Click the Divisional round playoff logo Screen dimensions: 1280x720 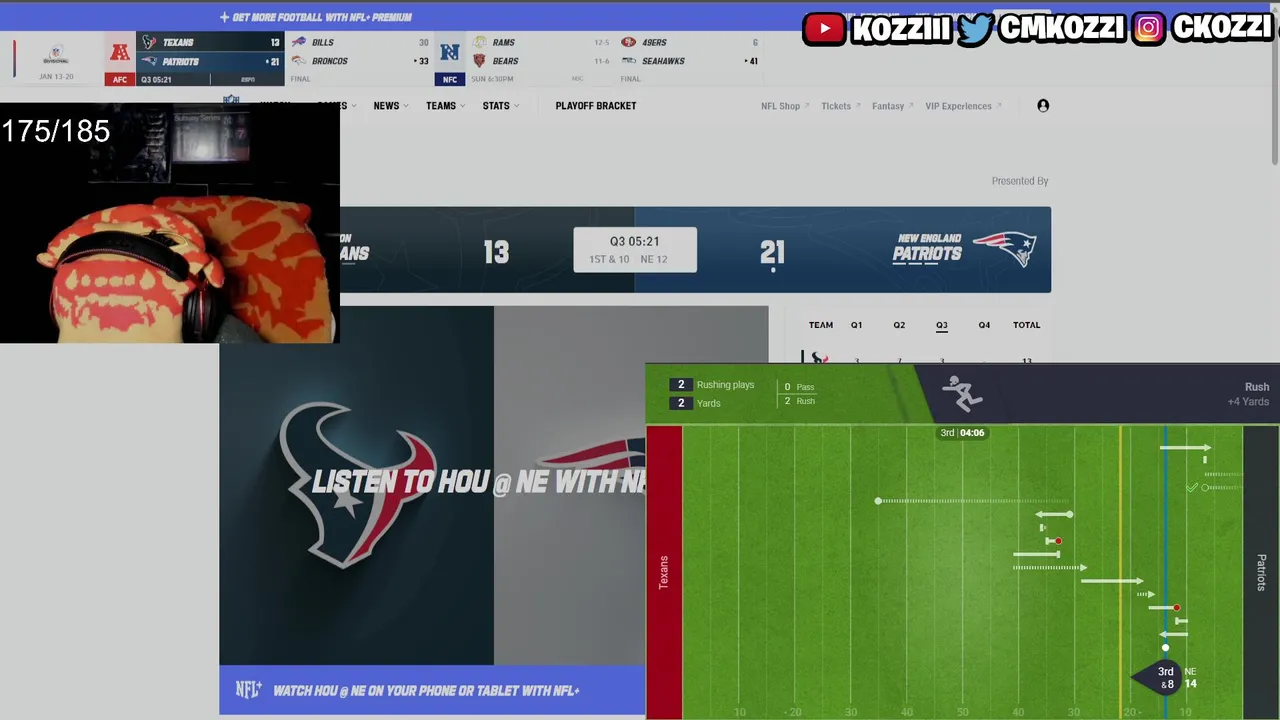[x=55, y=54]
